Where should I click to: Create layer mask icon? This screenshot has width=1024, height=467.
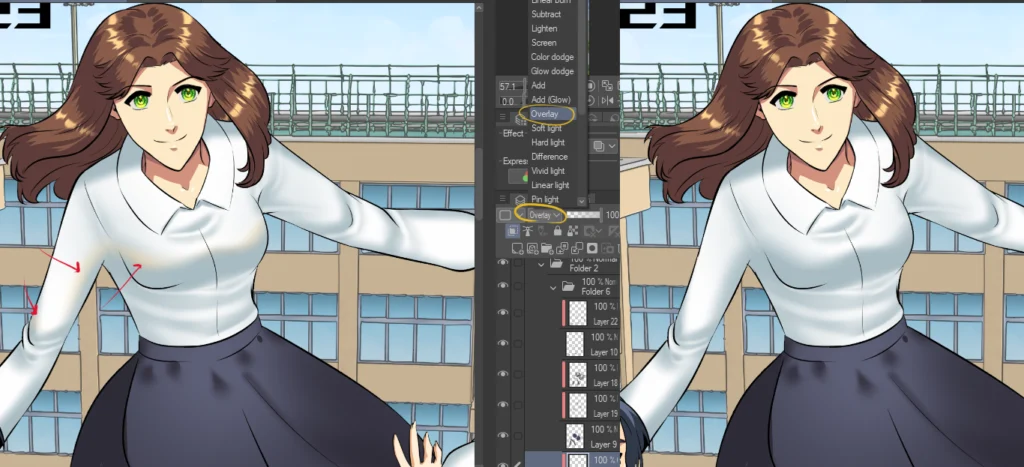(592, 248)
